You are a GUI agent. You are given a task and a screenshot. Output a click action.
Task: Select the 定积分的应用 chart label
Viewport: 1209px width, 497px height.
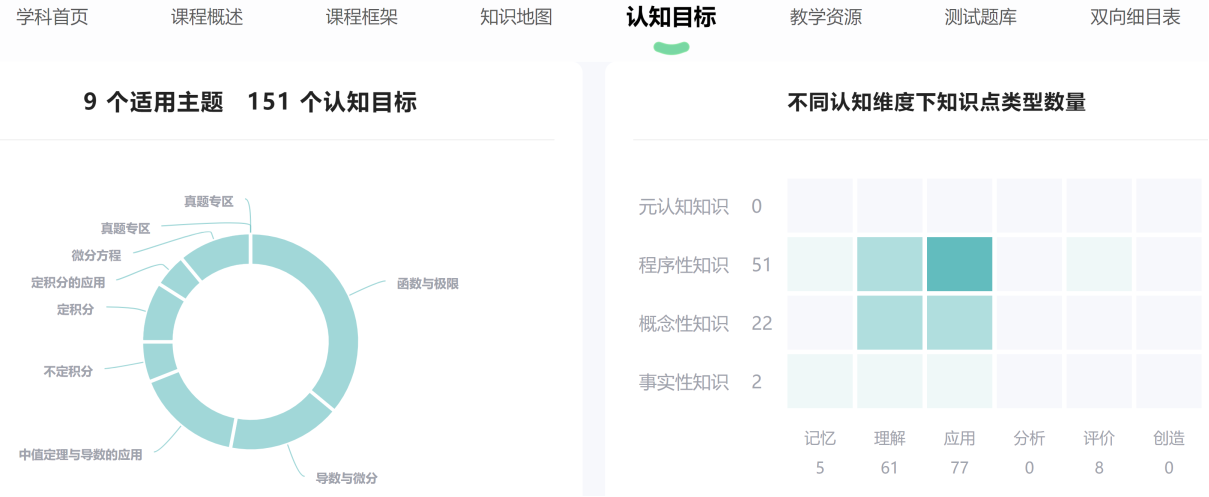pos(68,283)
